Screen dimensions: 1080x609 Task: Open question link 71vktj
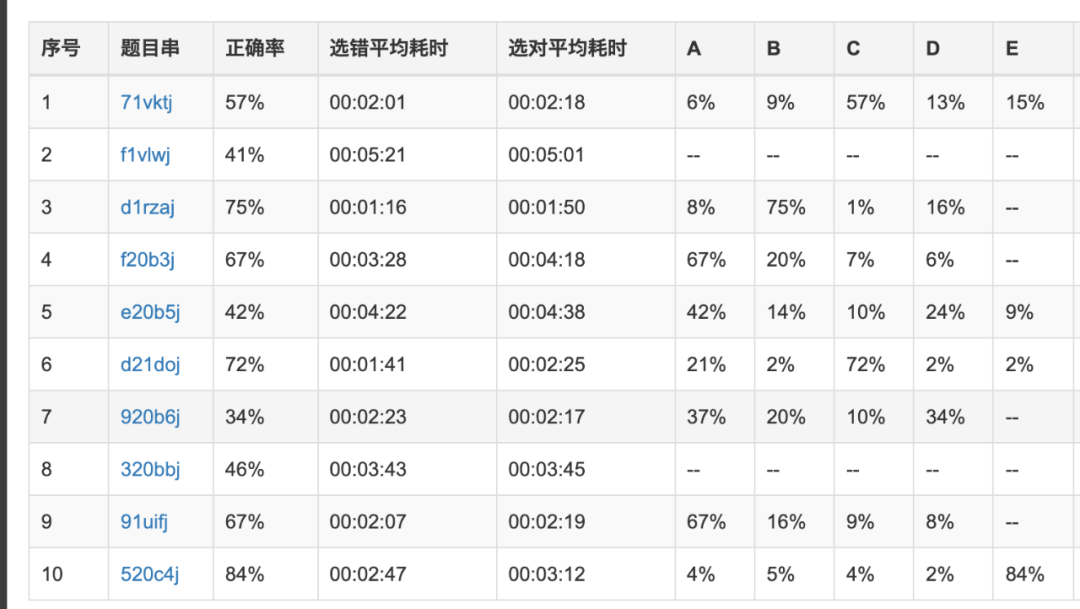[148, 102]
